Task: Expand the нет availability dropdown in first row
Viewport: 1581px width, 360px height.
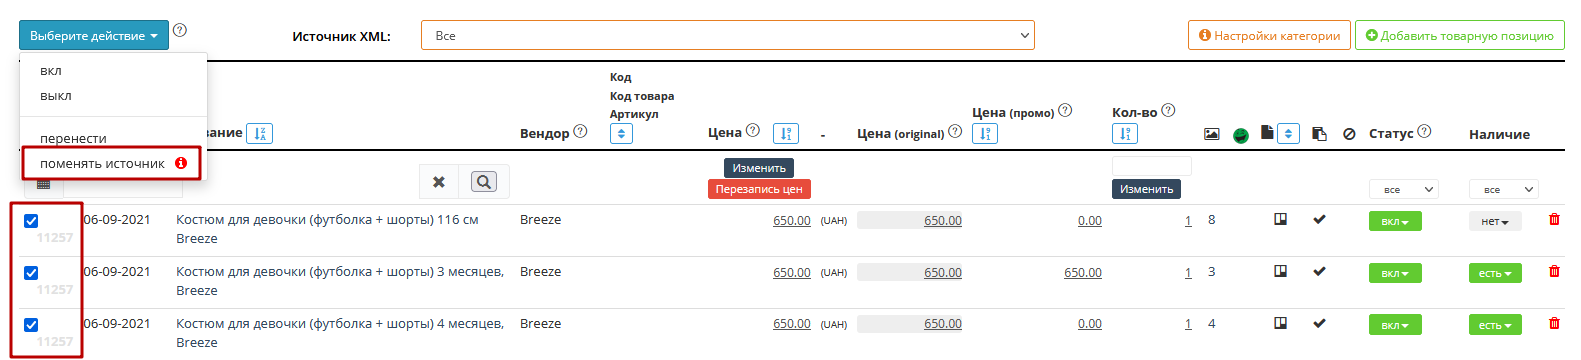Action: (1495, 221)
